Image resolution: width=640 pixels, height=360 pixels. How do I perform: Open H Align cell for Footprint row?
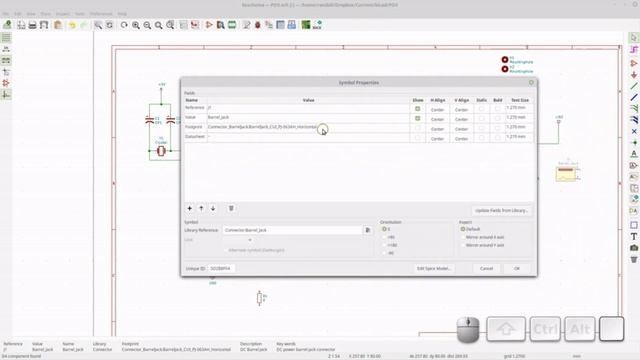click(438, 129)
